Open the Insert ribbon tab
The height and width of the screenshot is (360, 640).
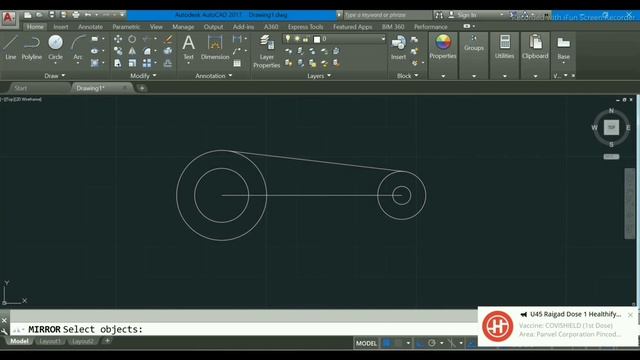(61, 27)
